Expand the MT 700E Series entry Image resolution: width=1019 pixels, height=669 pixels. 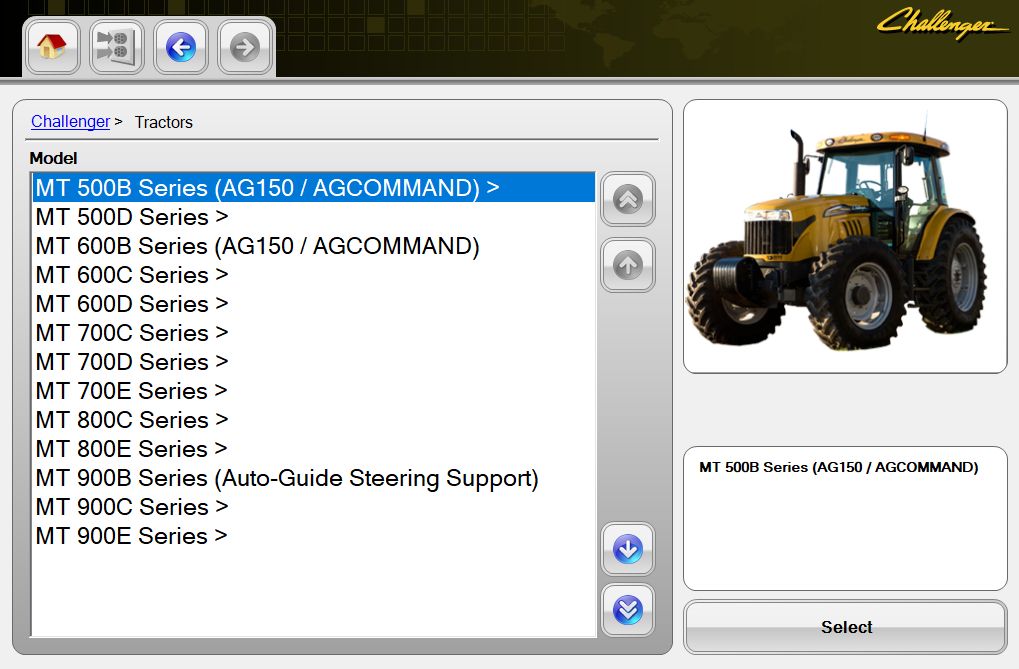coord(131,390)
